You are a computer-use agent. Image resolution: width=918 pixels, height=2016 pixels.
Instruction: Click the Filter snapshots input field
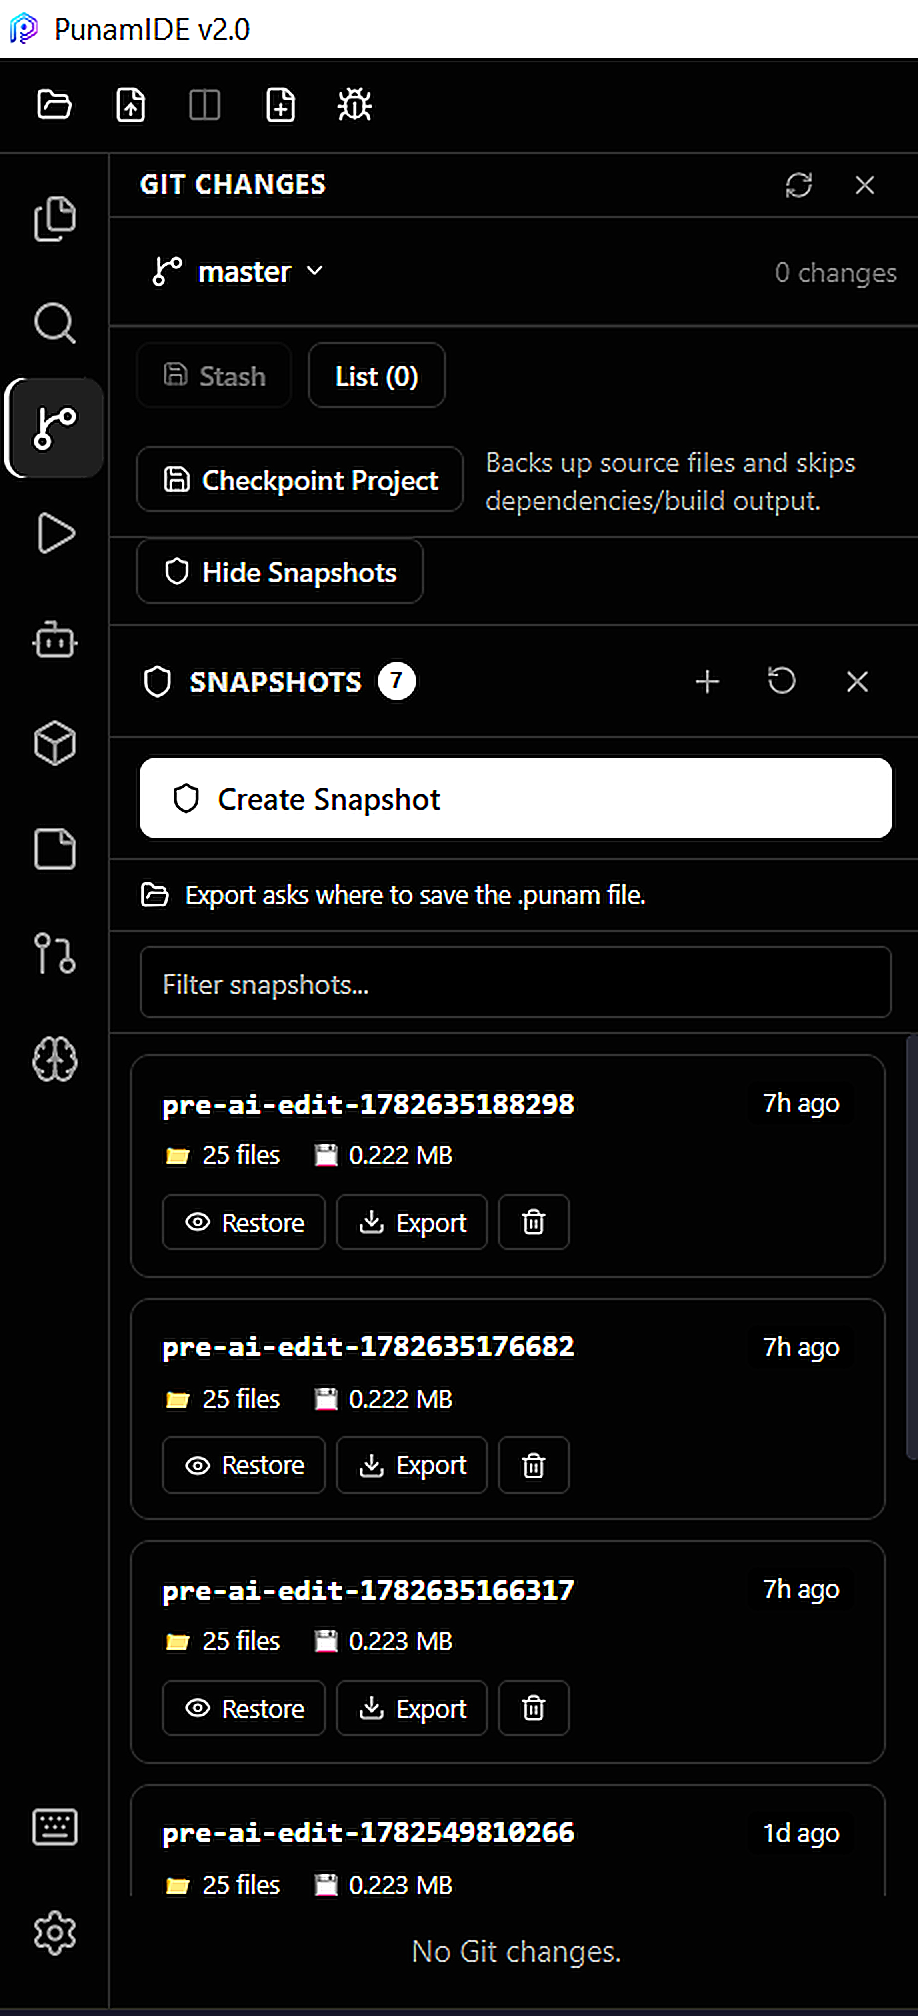tap(516, 984)
